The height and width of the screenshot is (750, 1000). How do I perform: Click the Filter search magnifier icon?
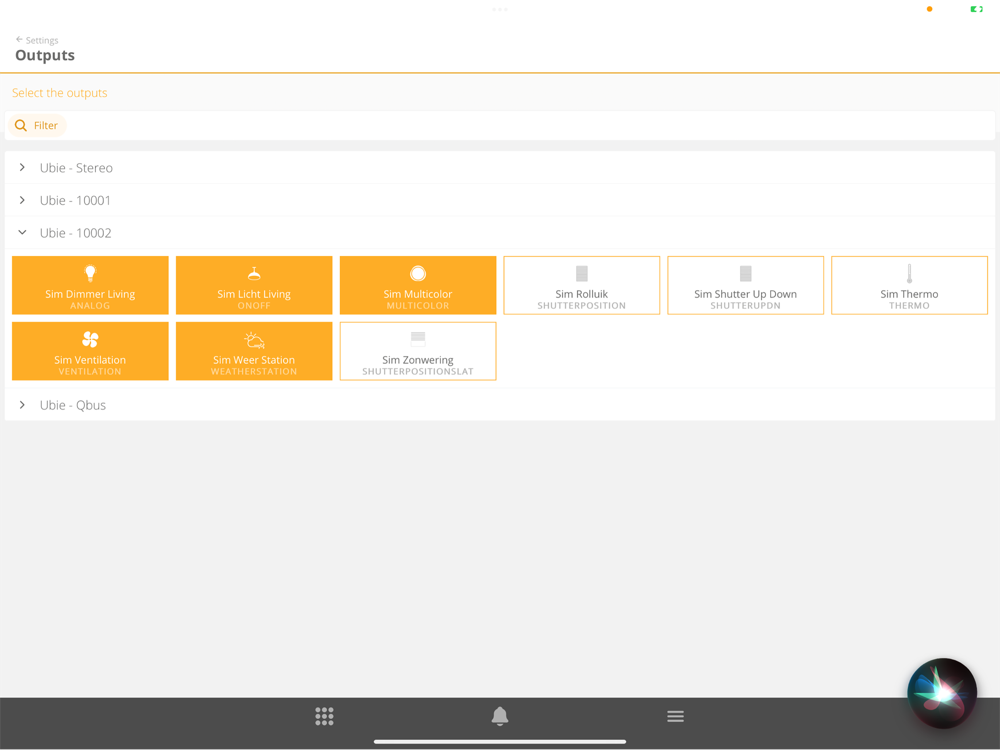click(x=21, y=126)
